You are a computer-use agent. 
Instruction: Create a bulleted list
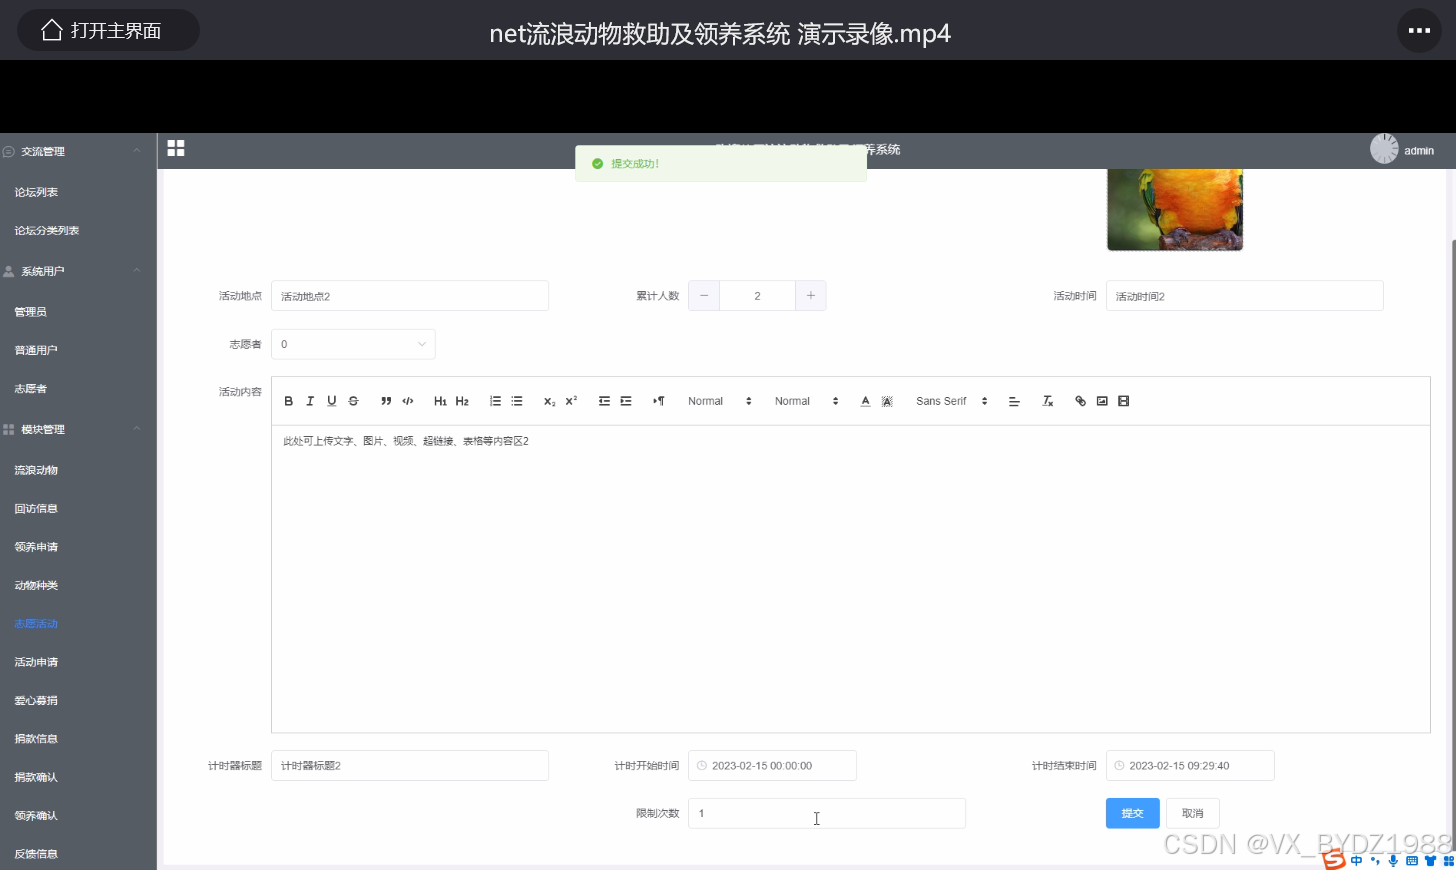click(517, 401)
